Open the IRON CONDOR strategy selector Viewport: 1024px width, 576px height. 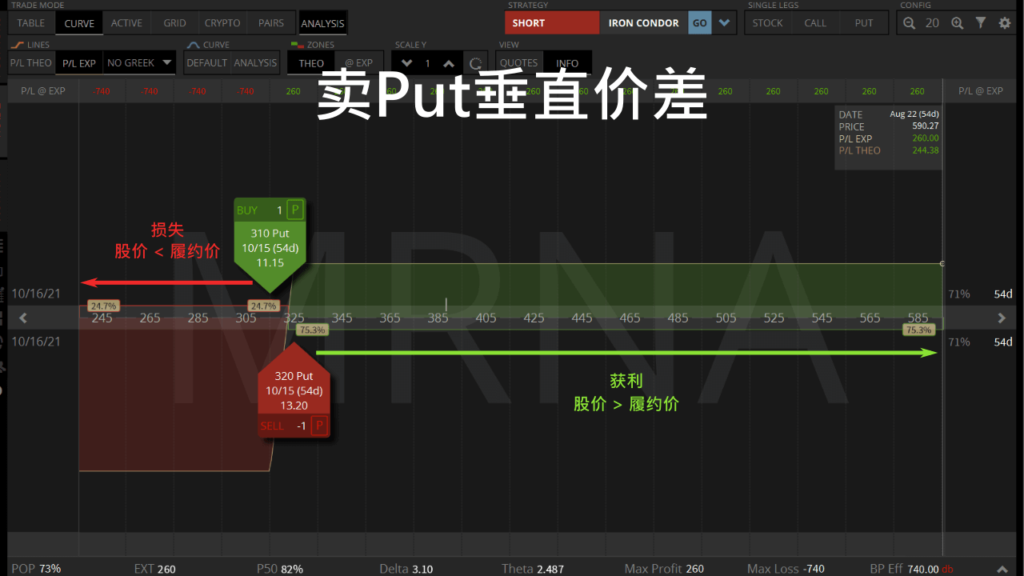[x=643, y=23]
